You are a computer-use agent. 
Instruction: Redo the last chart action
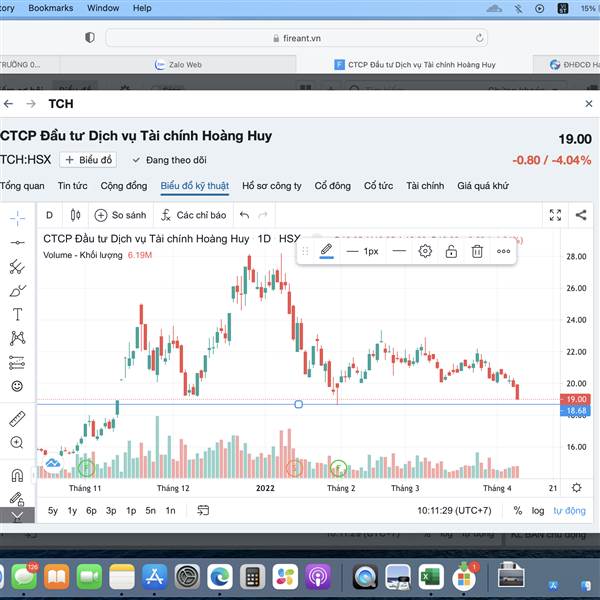click(x=263, y=215)
